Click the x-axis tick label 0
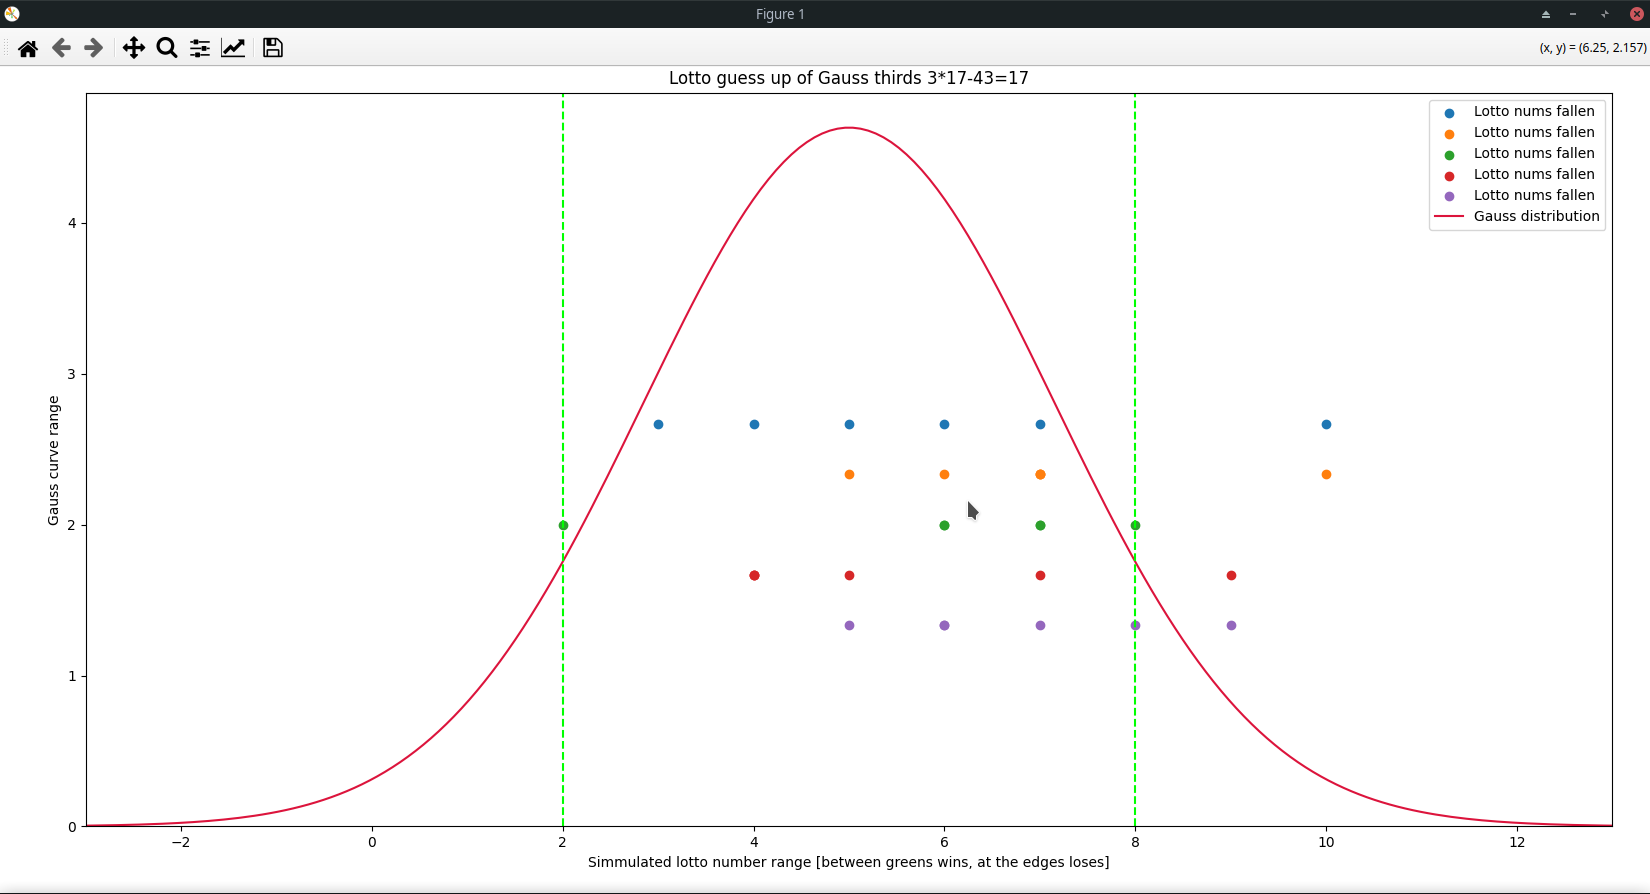Viewport: 1650px width, 894px height. 372,842
